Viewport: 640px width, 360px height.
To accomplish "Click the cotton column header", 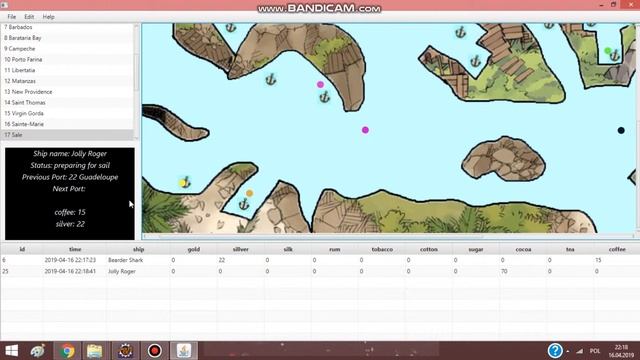I will pyautogui.click(x=429, y=249).
